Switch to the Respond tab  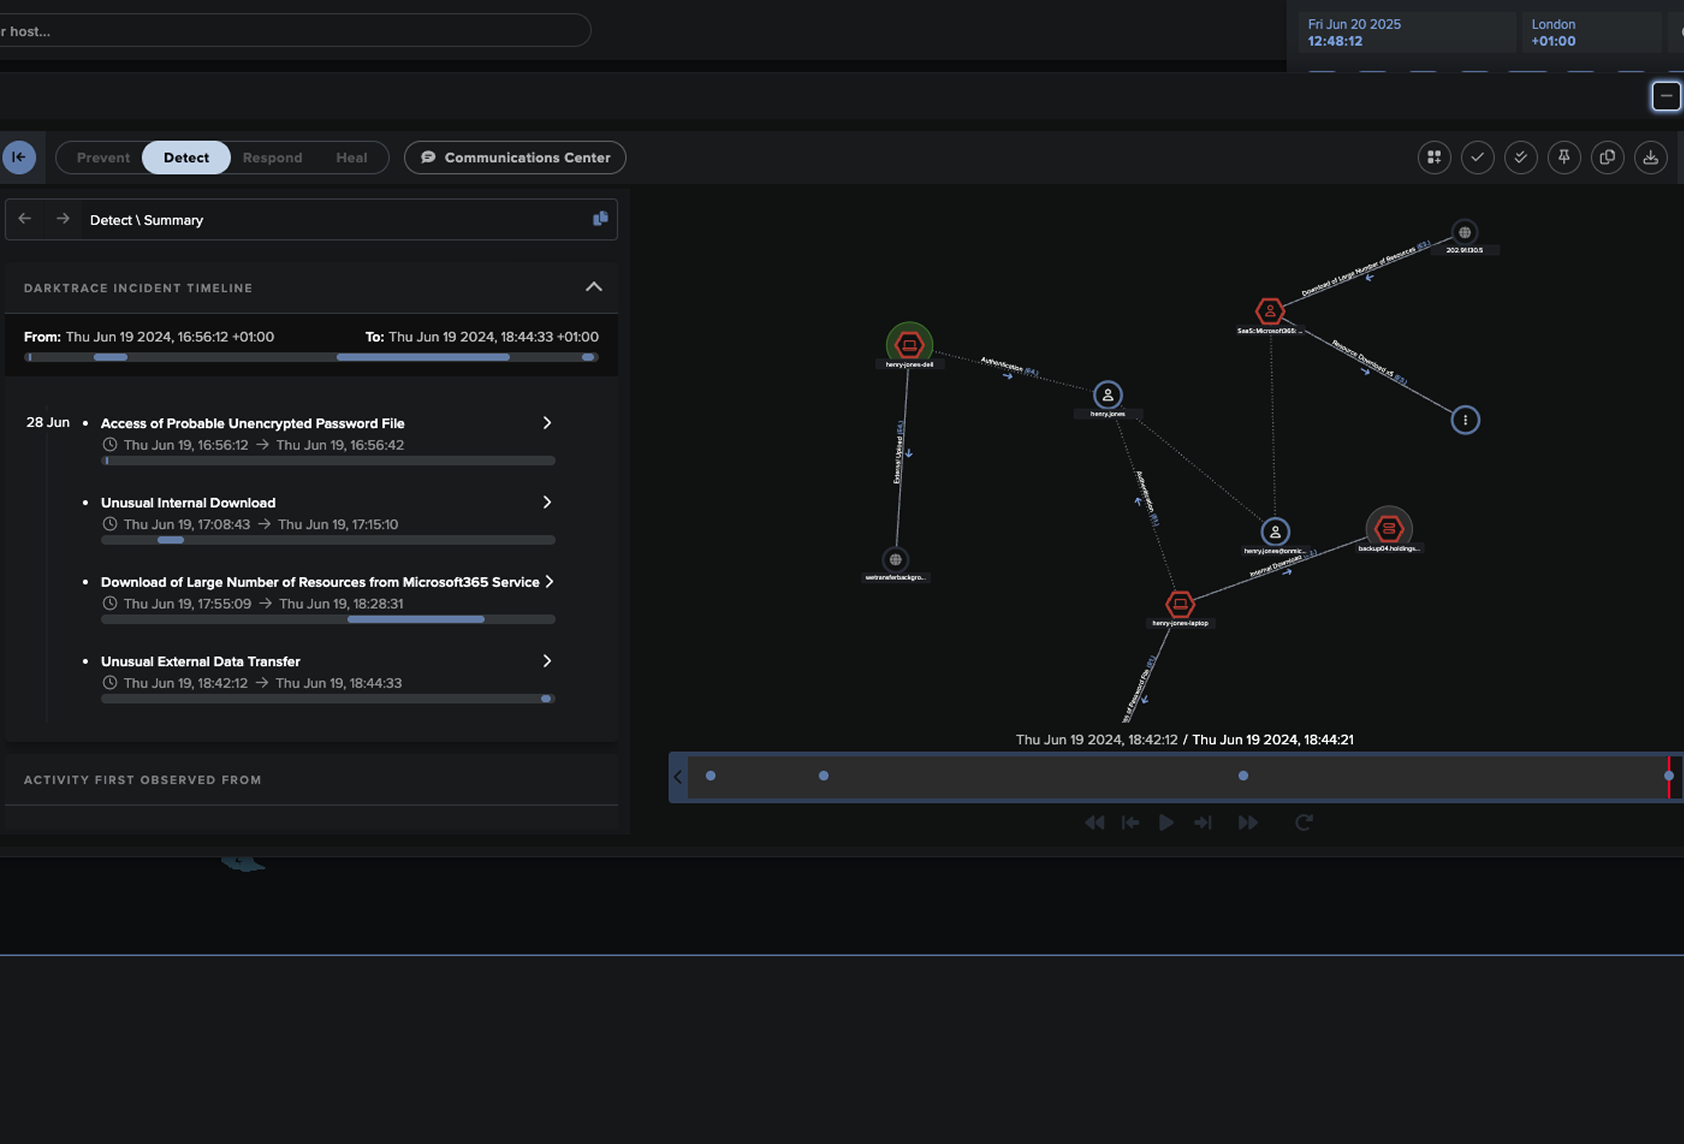point(272,158)
